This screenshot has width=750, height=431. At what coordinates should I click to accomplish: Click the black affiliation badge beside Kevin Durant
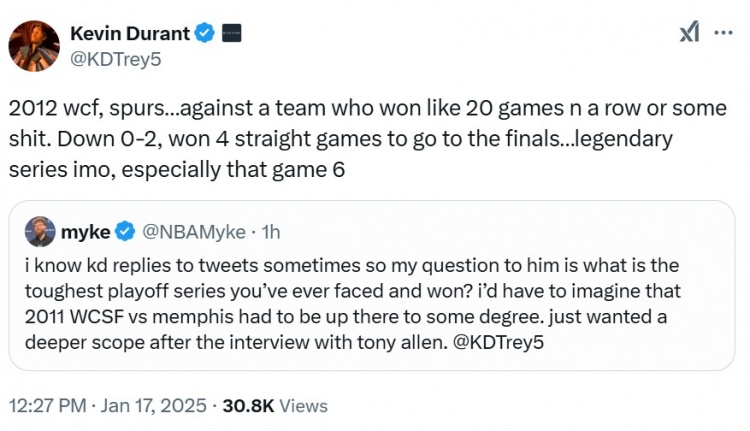click(231, 33)
